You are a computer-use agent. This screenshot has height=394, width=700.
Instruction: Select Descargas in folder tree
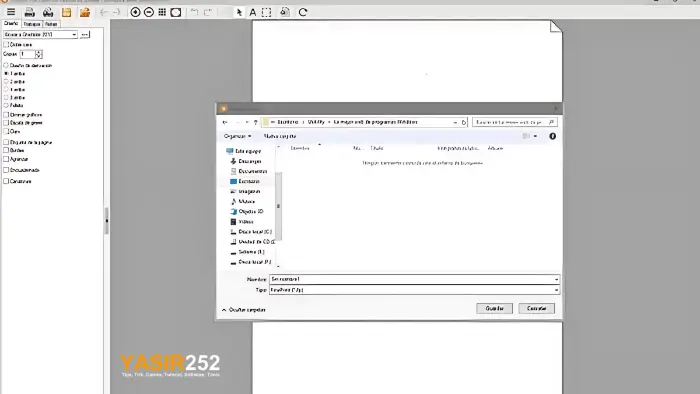(x=246, y=161)
